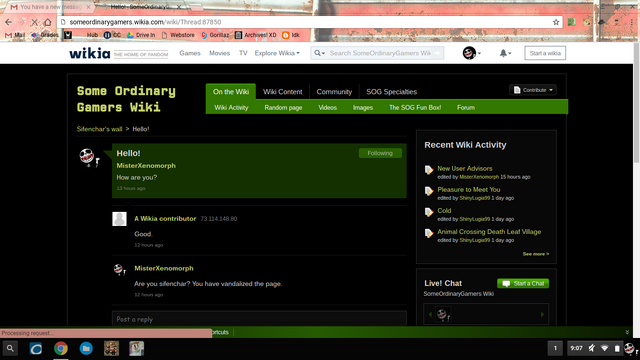Open the browser home page icon
The width and height of the screenshot is (640, 360).
(48, 22)
